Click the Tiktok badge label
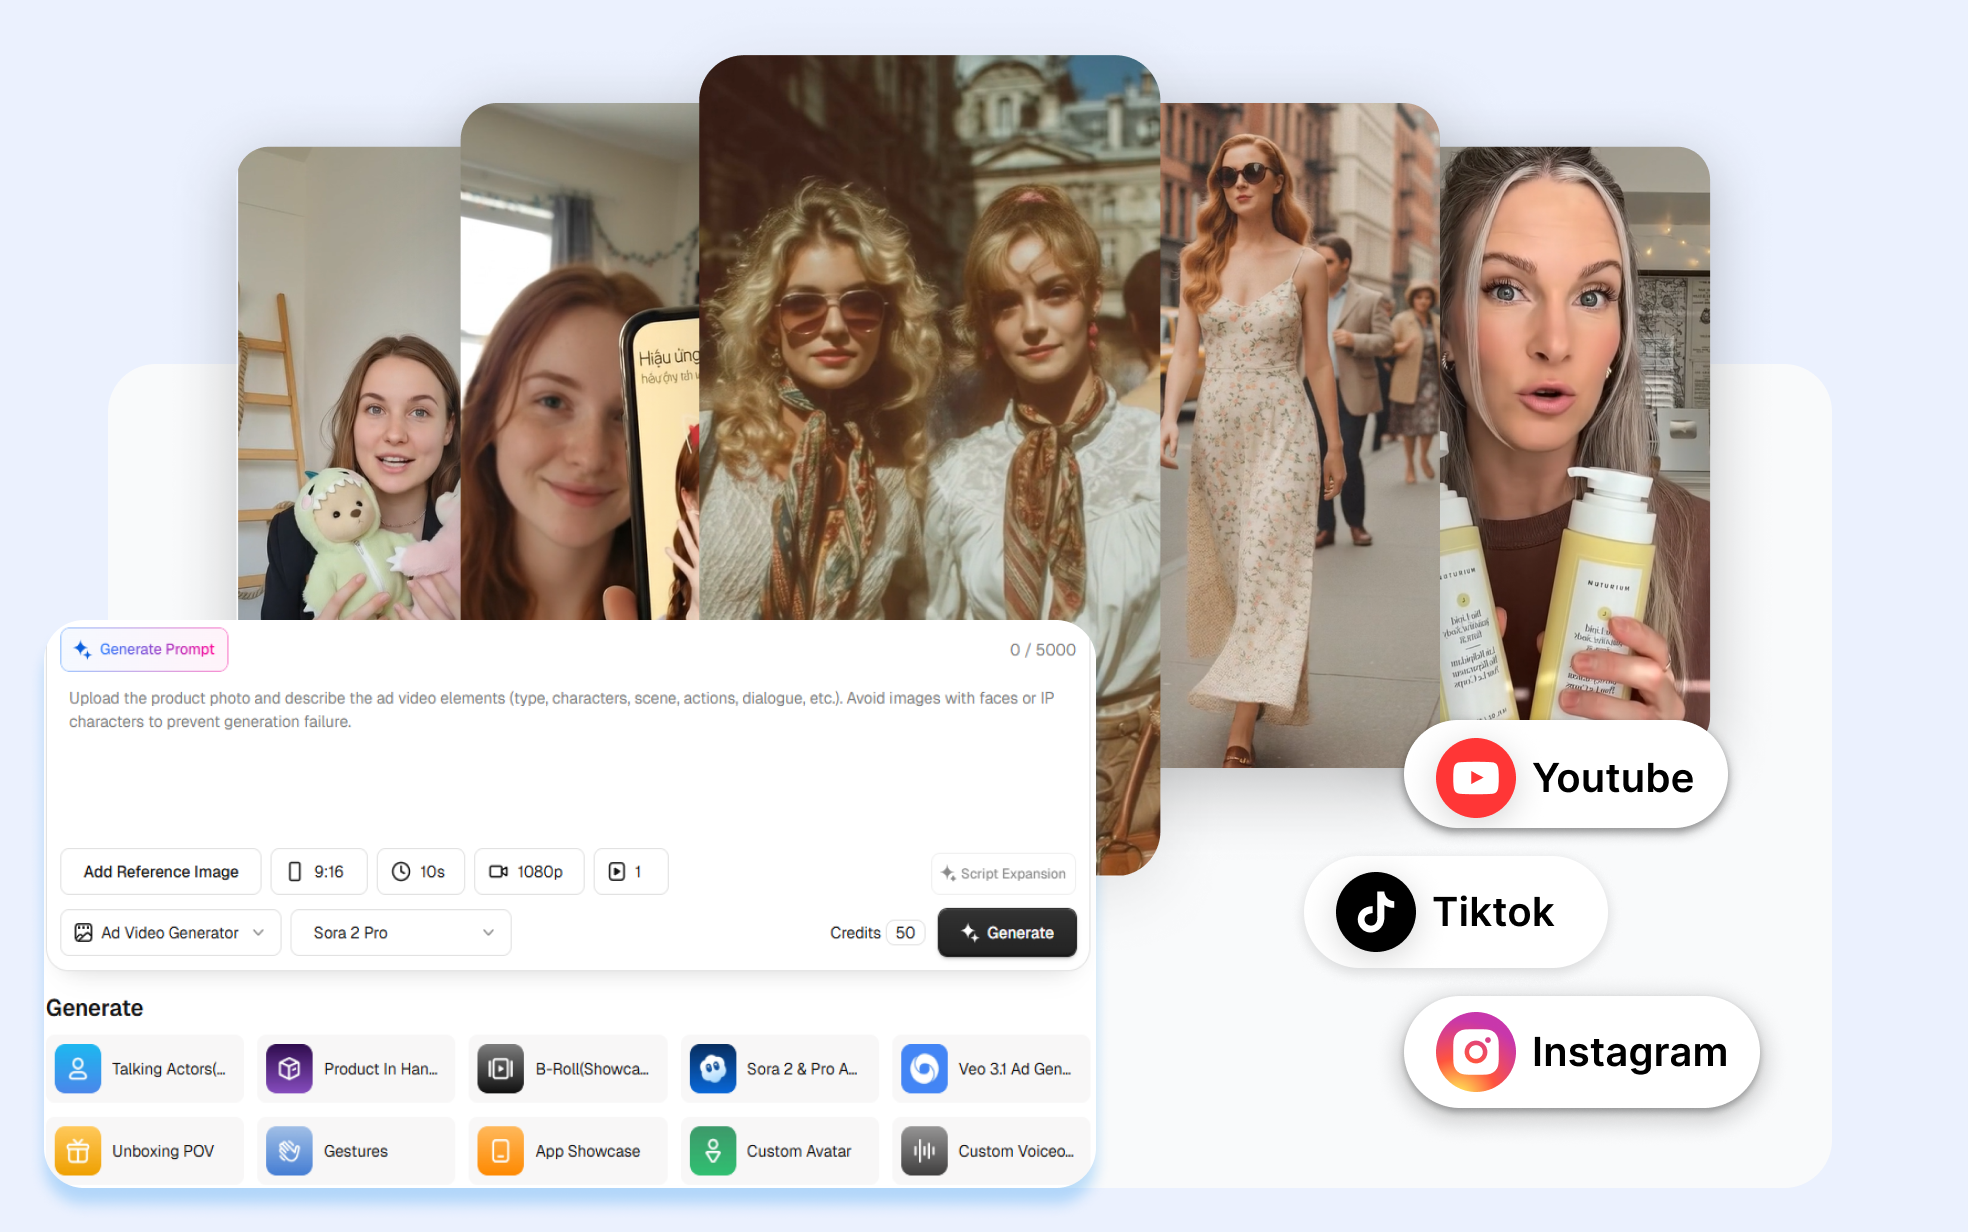The image size is (1968, 1232). tap(1494, 912)
